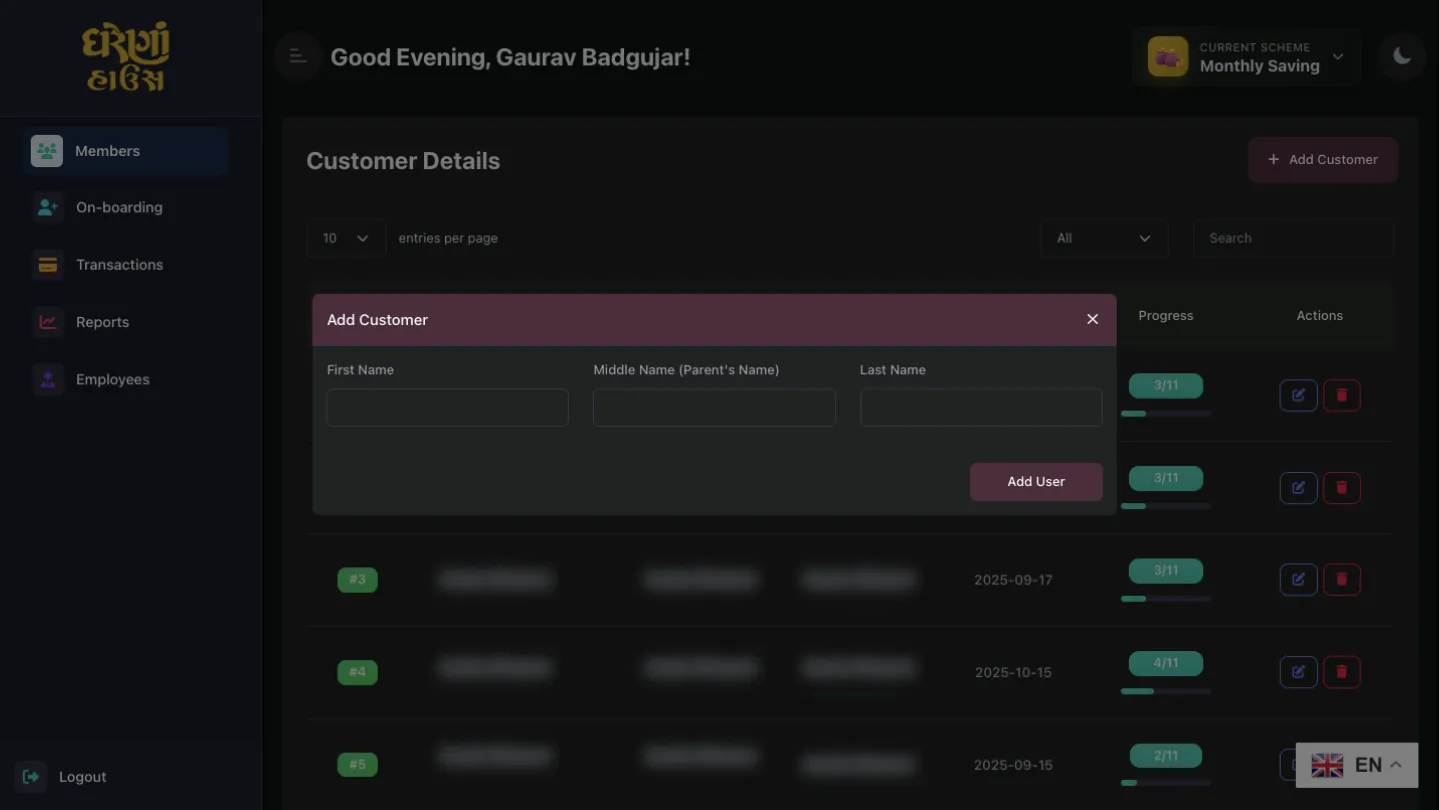Click the Transactions card icon
The image size is (1439, 810).
click(47, 265)
